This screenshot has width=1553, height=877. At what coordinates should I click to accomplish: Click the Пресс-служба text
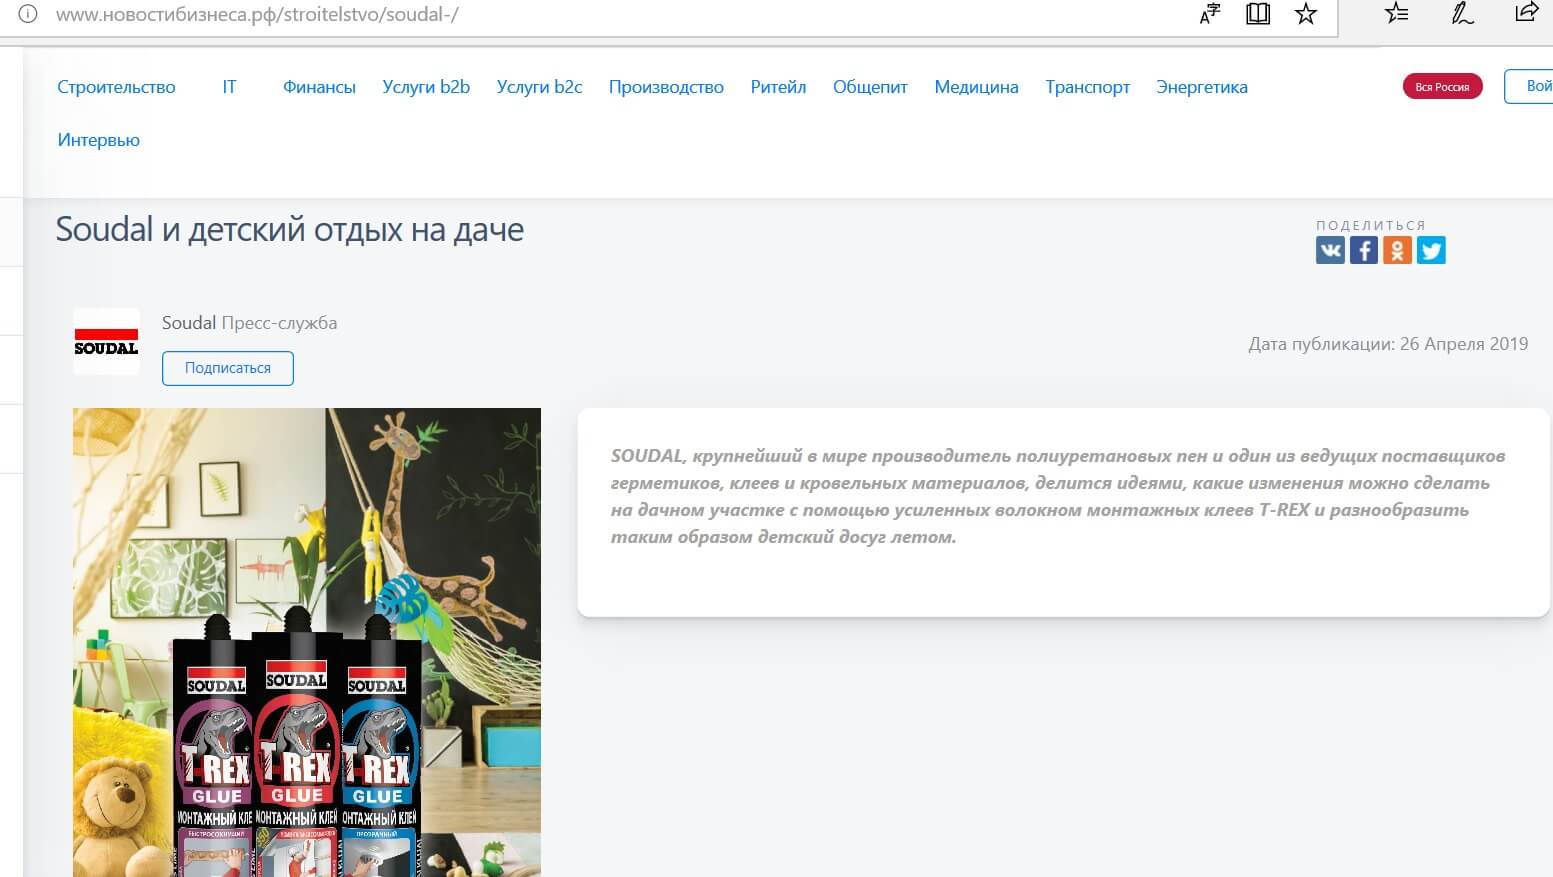click(279, 323)
